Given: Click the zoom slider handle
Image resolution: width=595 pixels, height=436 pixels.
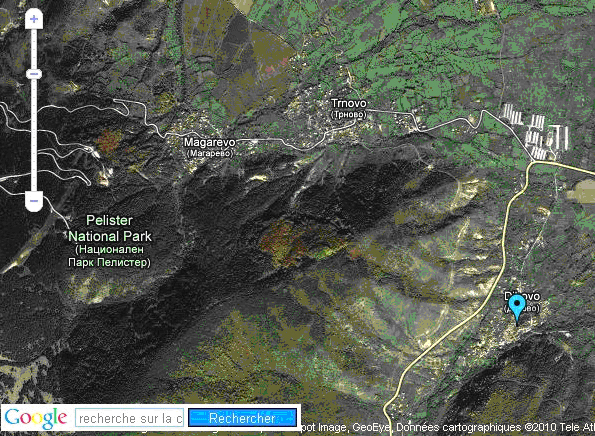Looking at the screenshot, I should click(x=34, y=74).
